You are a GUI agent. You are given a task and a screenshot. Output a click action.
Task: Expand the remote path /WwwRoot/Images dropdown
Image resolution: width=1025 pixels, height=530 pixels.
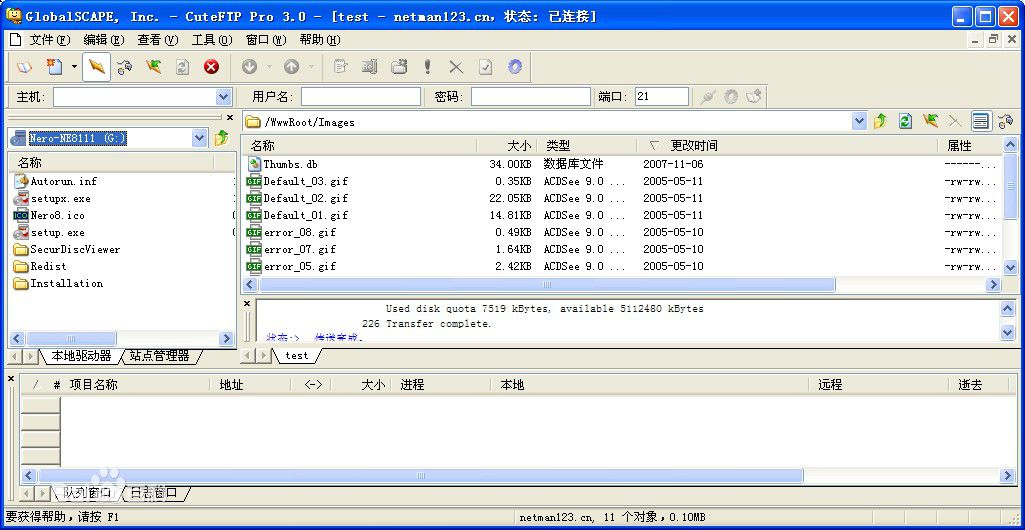859,121
